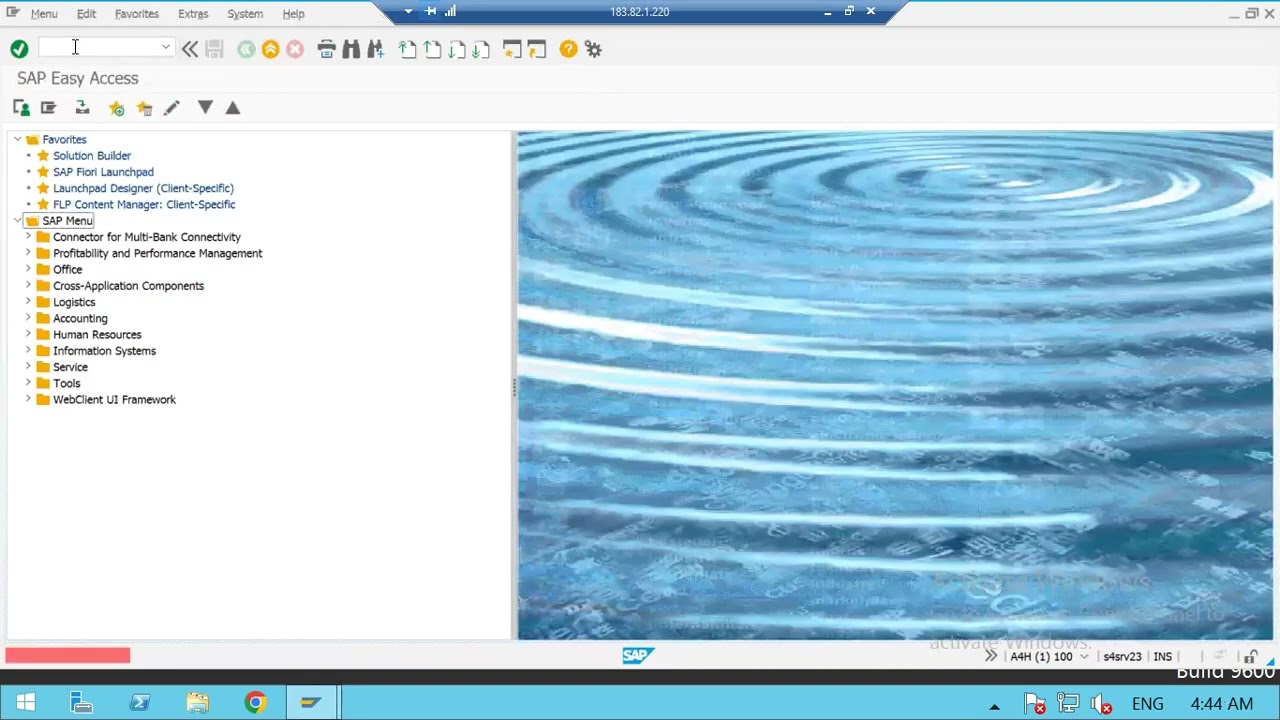This screenshot has height=720, width=1280.
Task: Click the red Cancel icon
Action: (x=295, y=49)
